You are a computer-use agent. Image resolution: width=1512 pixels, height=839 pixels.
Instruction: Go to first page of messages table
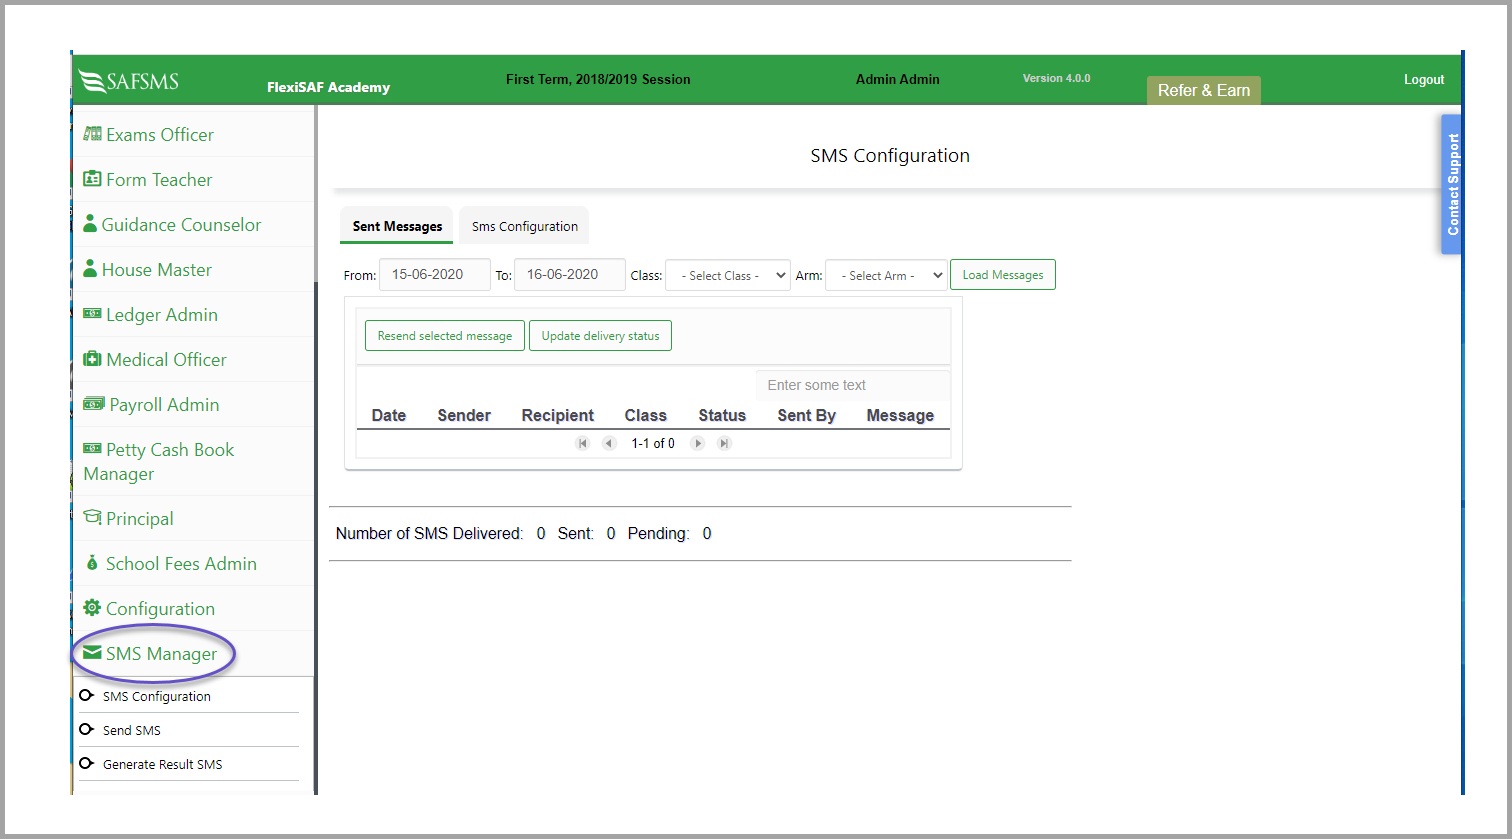[582, 443]
